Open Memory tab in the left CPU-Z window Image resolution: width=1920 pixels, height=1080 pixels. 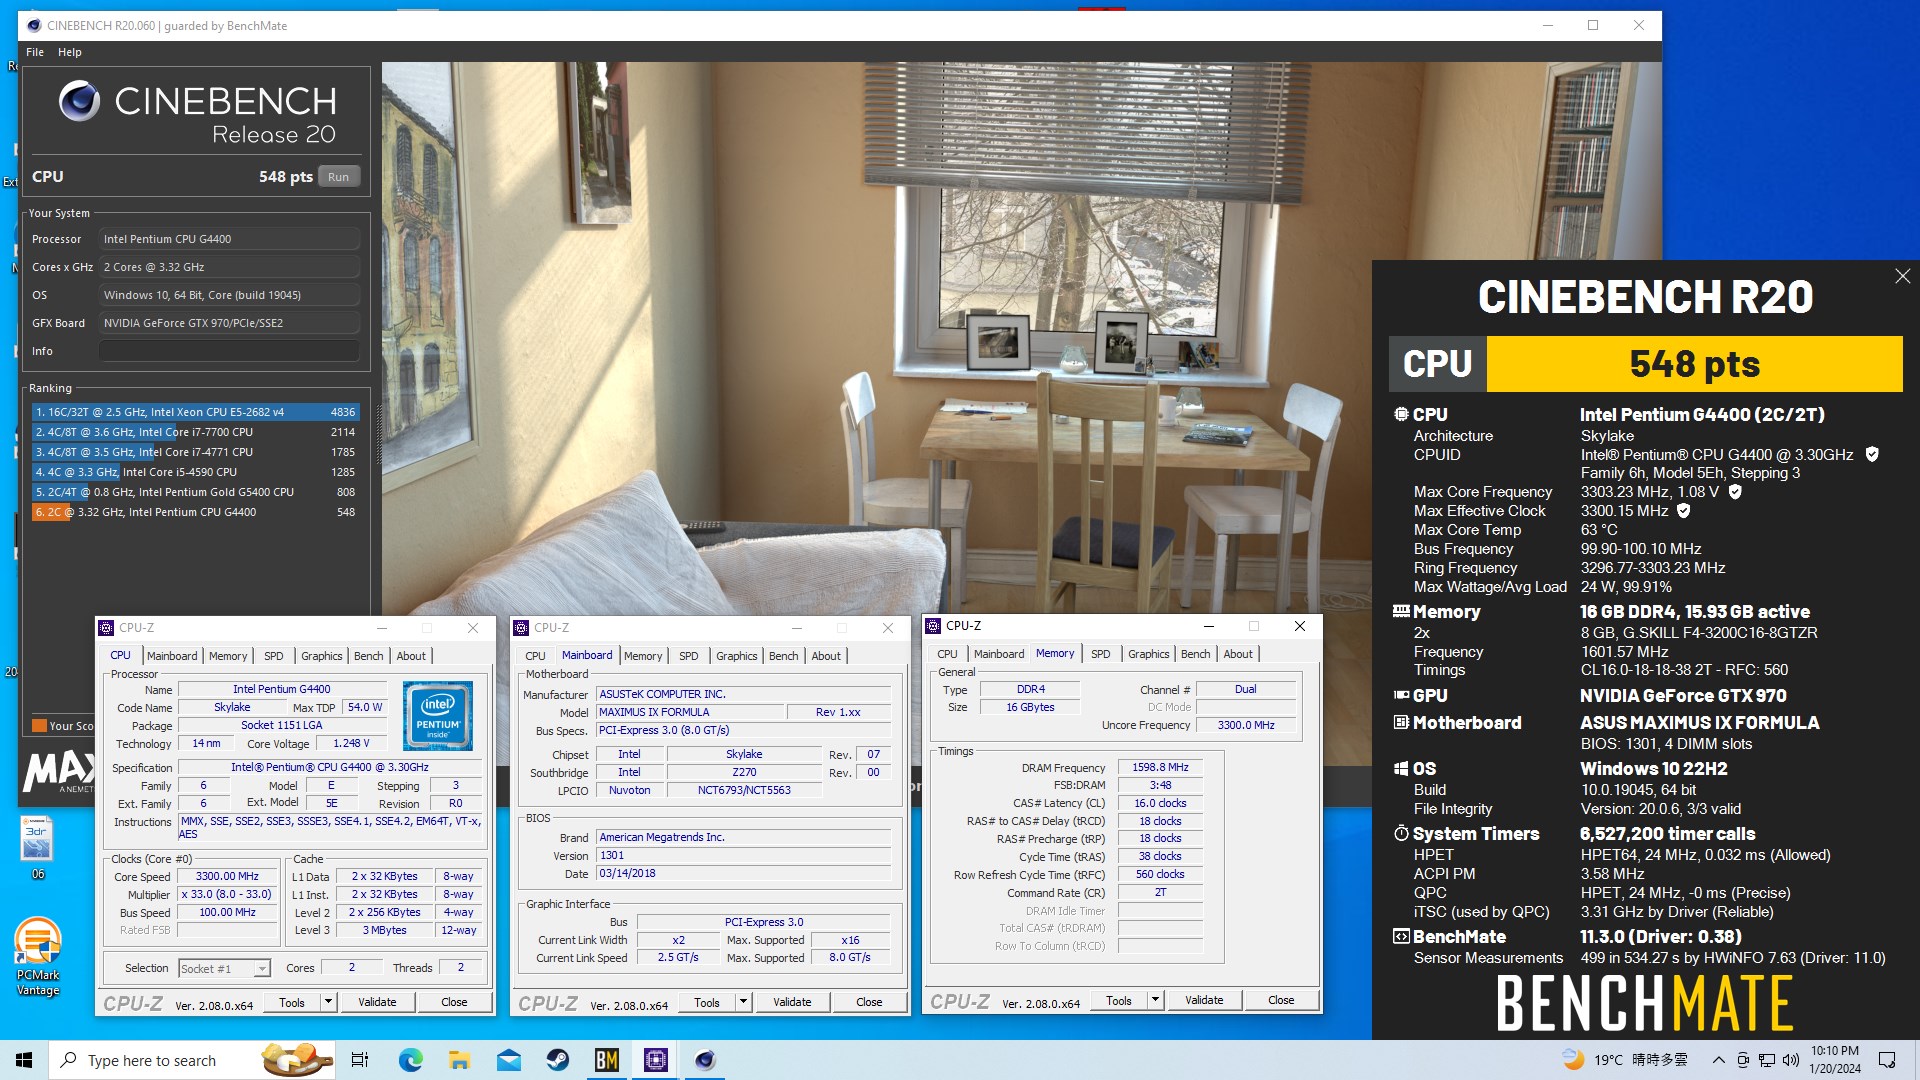pyautogui.click(x=228, y=656)
